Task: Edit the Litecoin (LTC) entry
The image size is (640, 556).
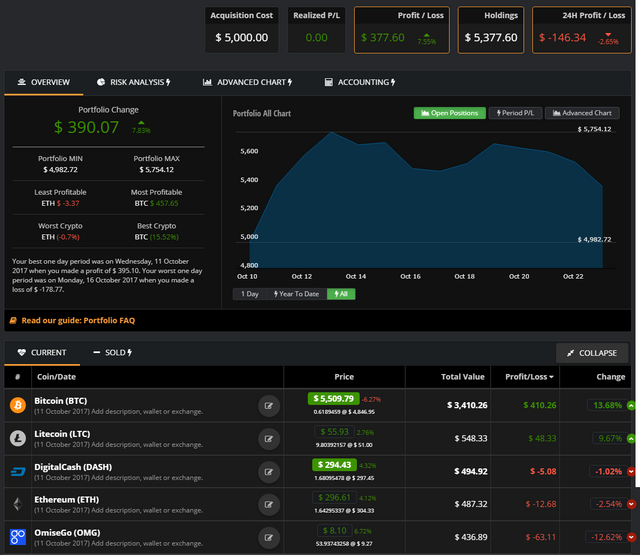Action: coord(269,439)
